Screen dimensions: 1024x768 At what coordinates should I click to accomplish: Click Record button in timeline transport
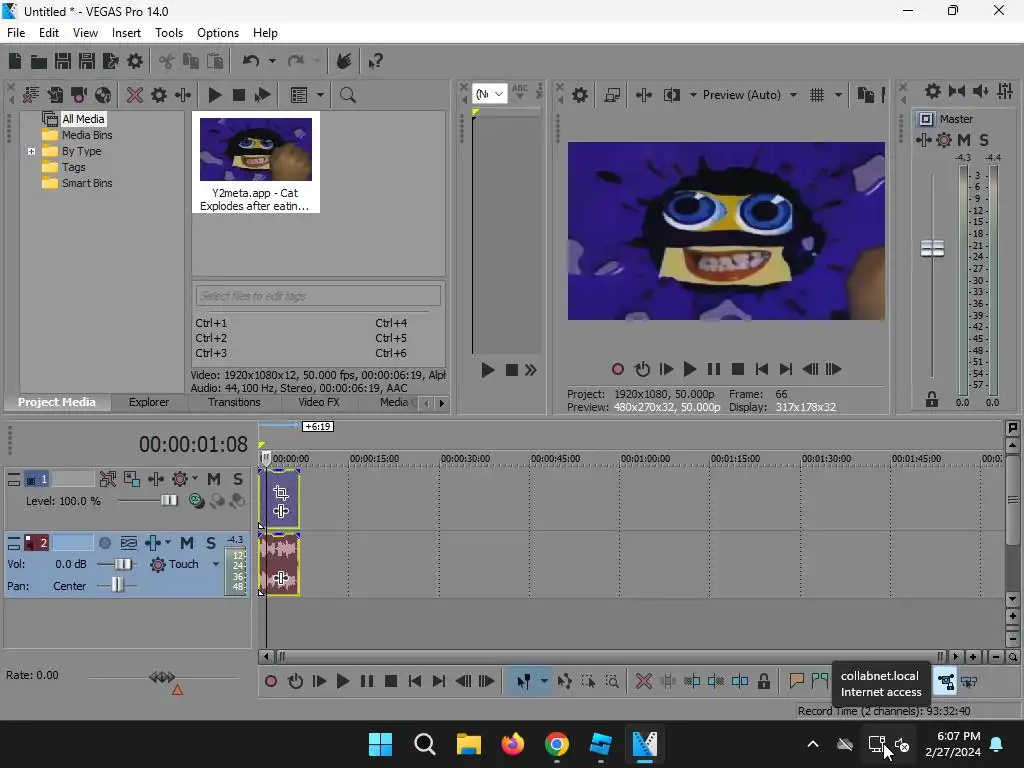click(270, 682)
